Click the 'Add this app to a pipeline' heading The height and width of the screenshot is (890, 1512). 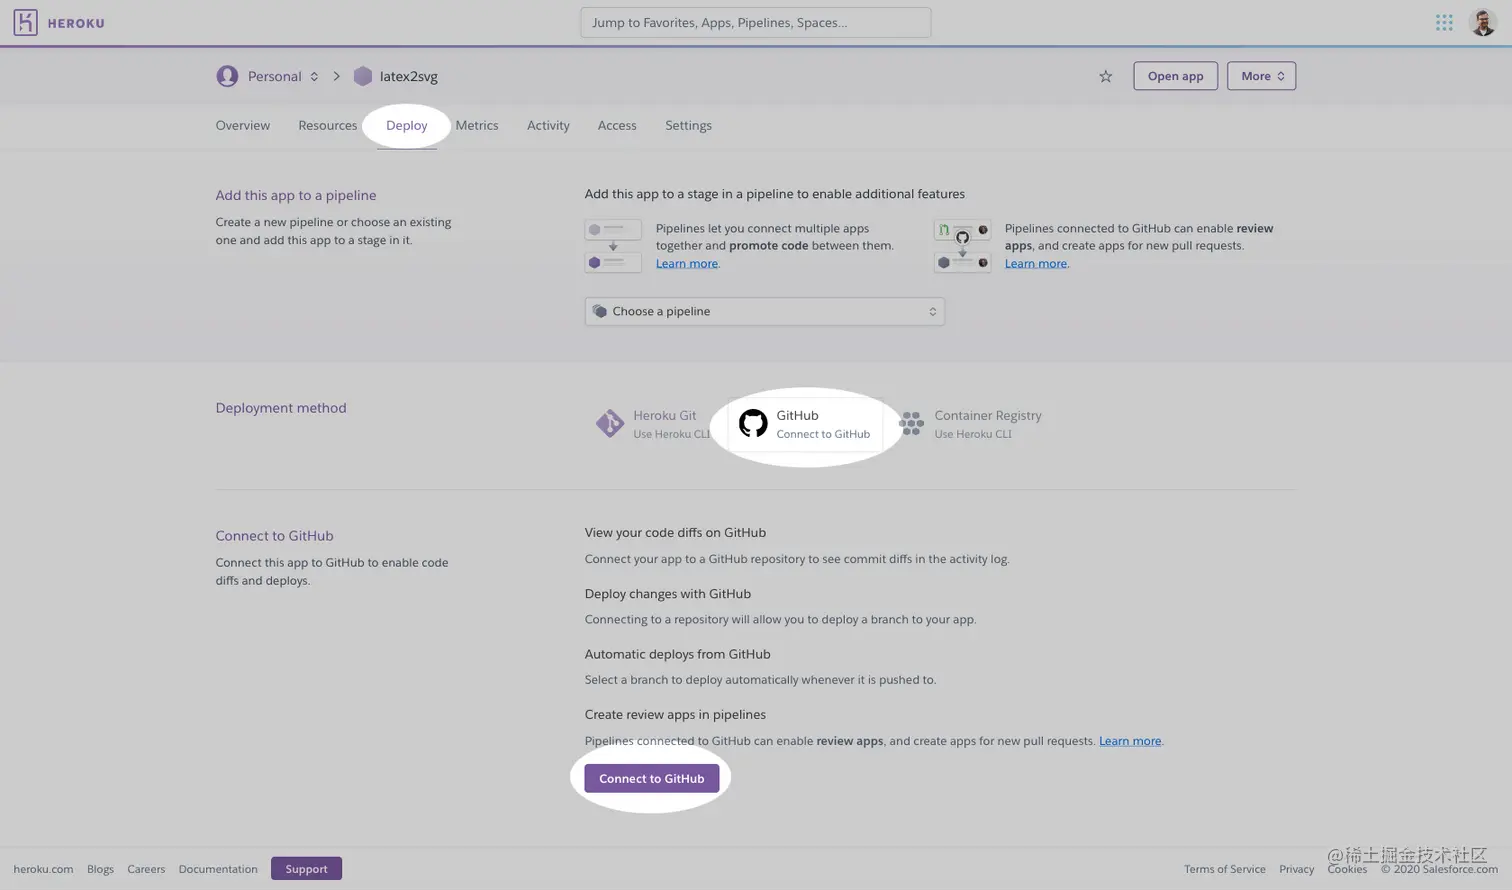296,195
